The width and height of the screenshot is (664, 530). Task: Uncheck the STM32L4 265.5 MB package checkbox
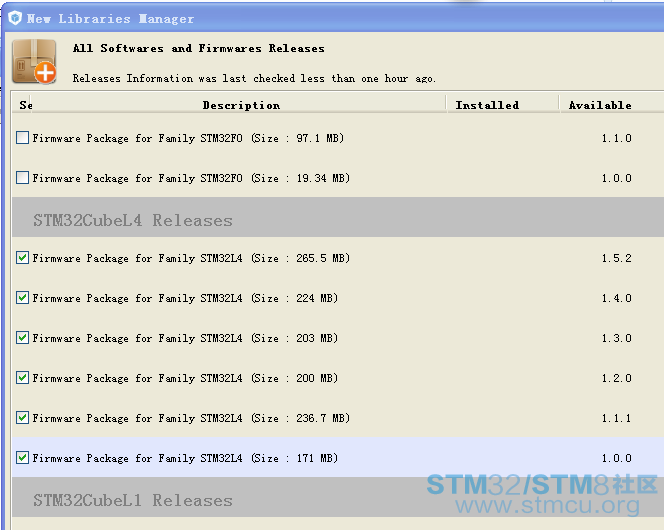pyautogui.click(x=22, y=257)
